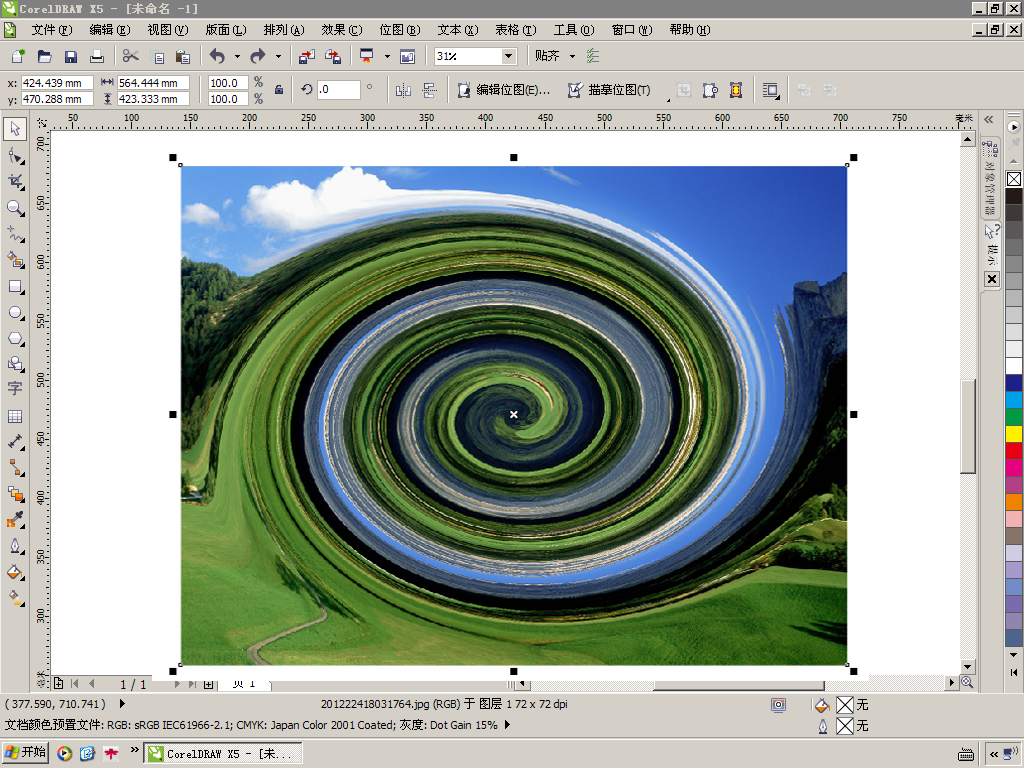
Task: Click the Internet Explorer quick launch icon
Action: click(88, 754)
